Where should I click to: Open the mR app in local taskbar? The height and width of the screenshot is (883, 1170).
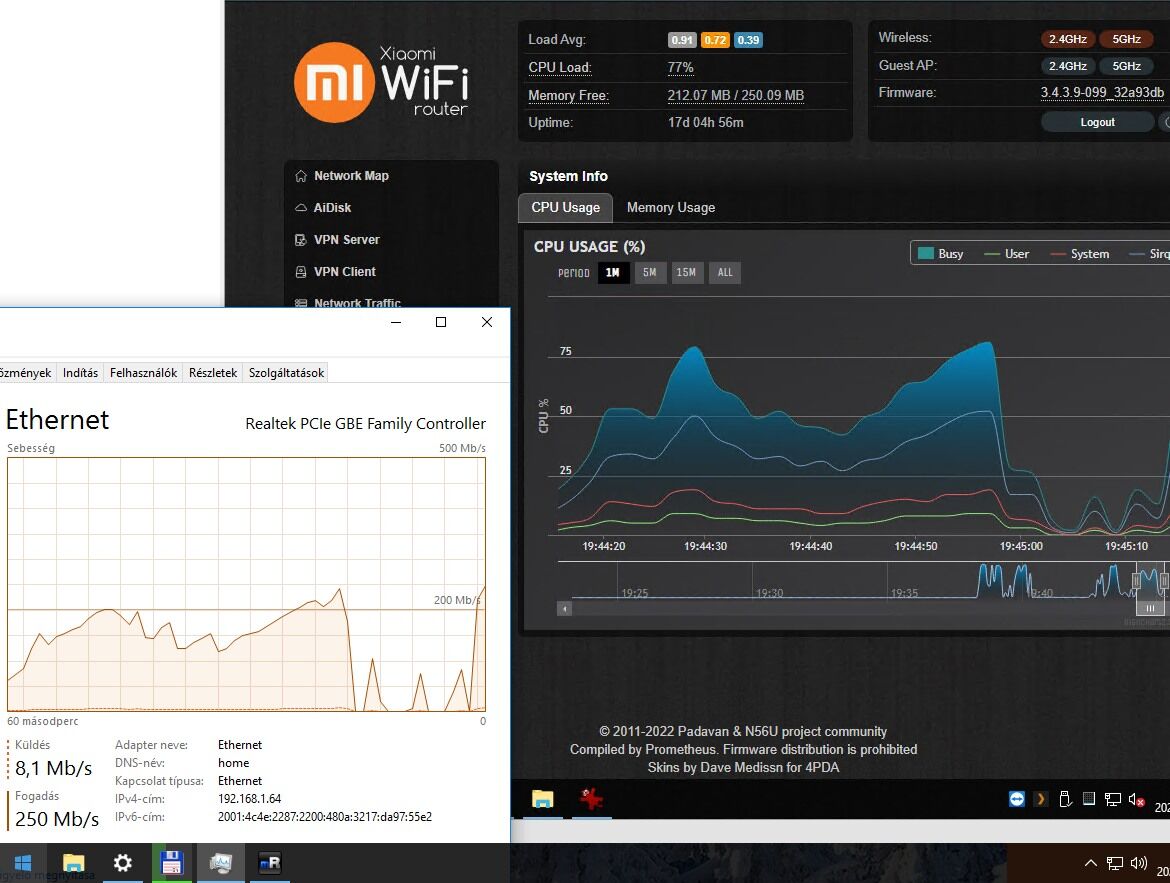click(269, 864)
